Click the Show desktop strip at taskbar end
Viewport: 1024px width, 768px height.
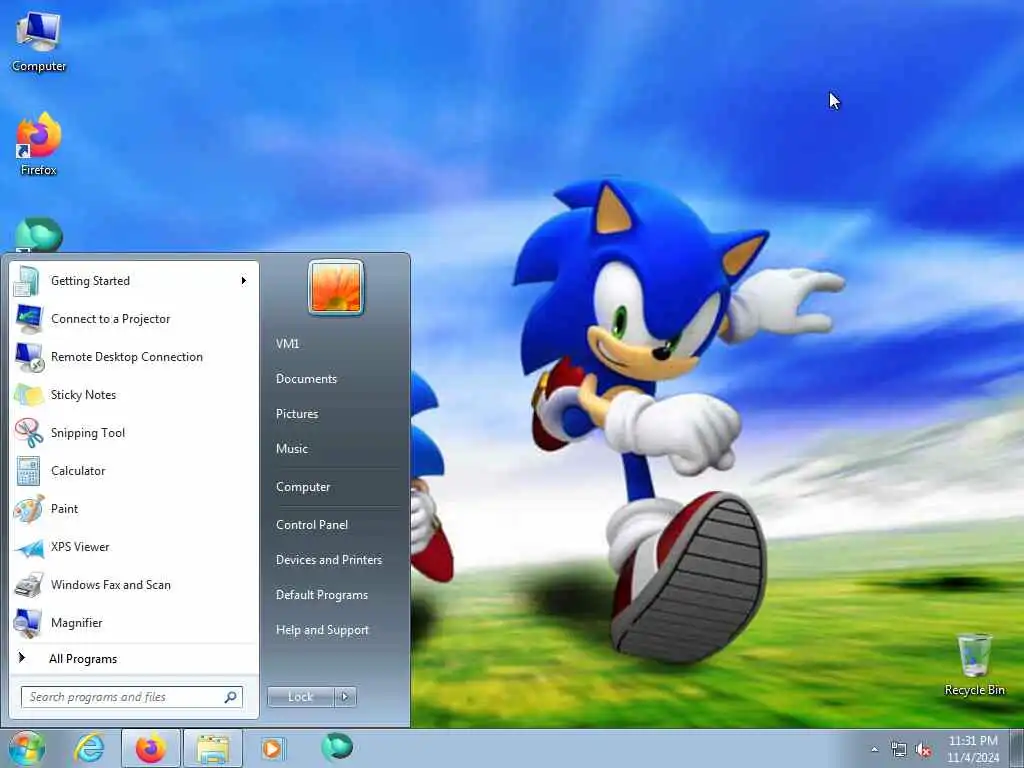pyautogui.click(x=1019, y=748)
